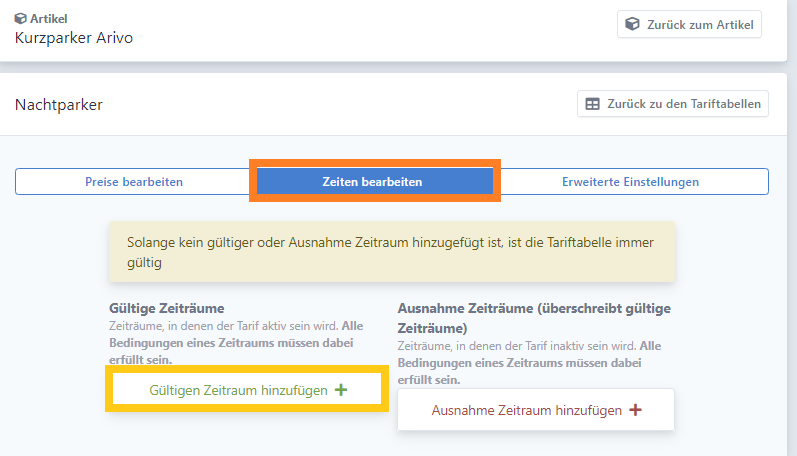Screen dimensions: 797x456
Task: Add period with Gültigen Zeitraum hinzufügen label
Action: coord(238,390)
